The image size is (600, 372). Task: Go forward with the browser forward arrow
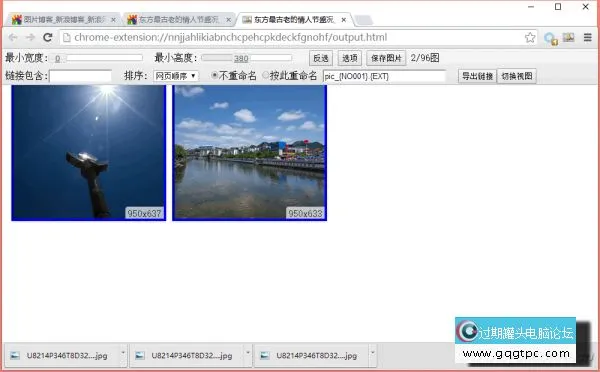30,38
